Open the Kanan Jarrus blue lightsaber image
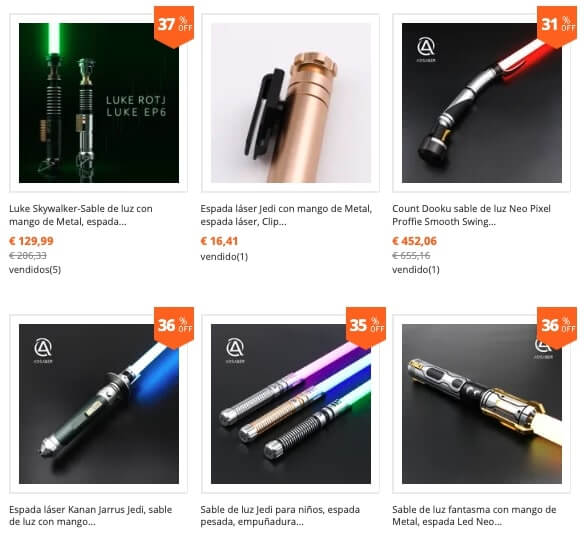The image size is (584, 534). [x=99, y=404]
